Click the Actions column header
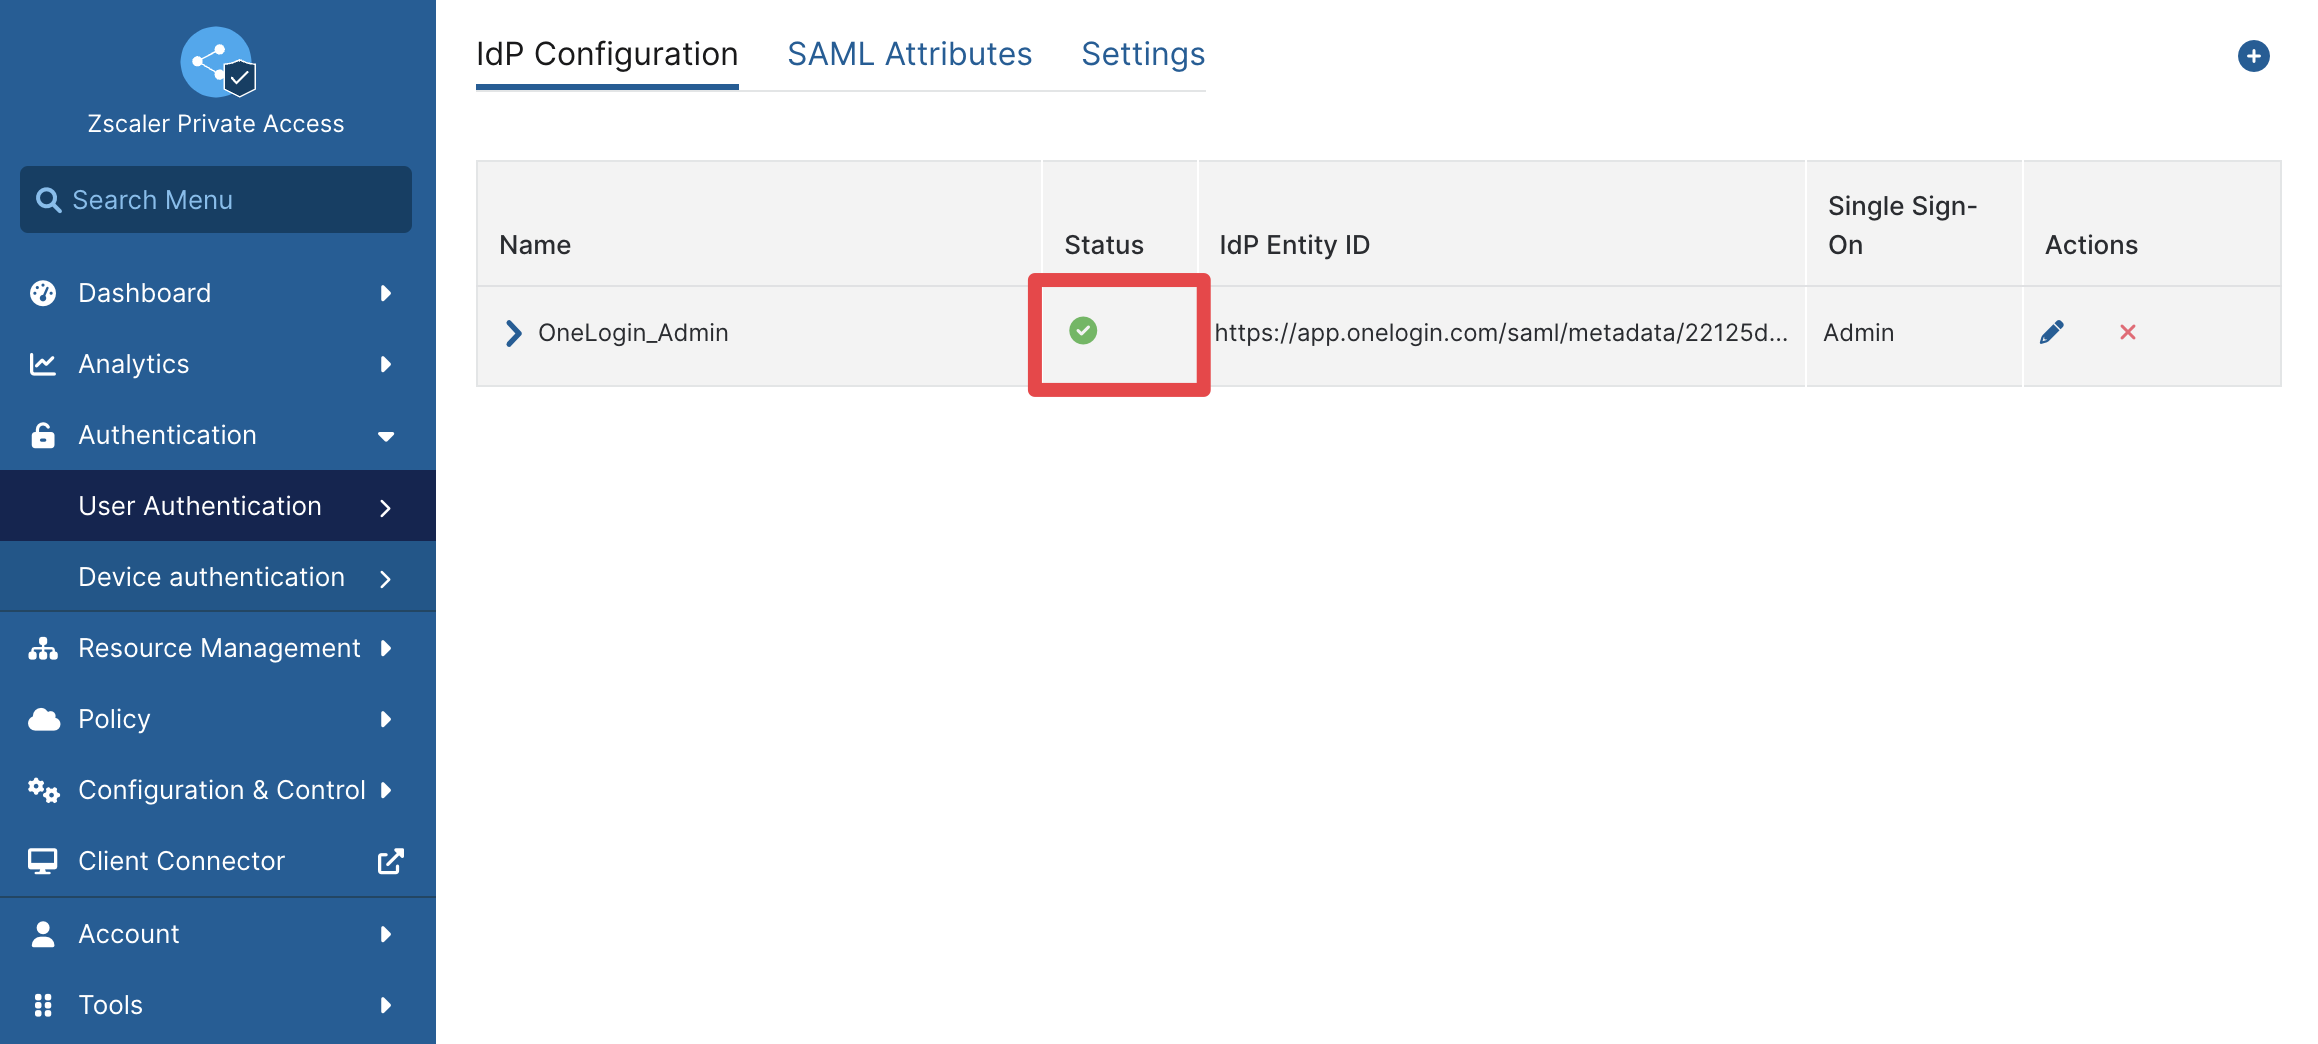Image resolution: width=2318 pixels, height=1044 pixels. [x=2091, y=245]
